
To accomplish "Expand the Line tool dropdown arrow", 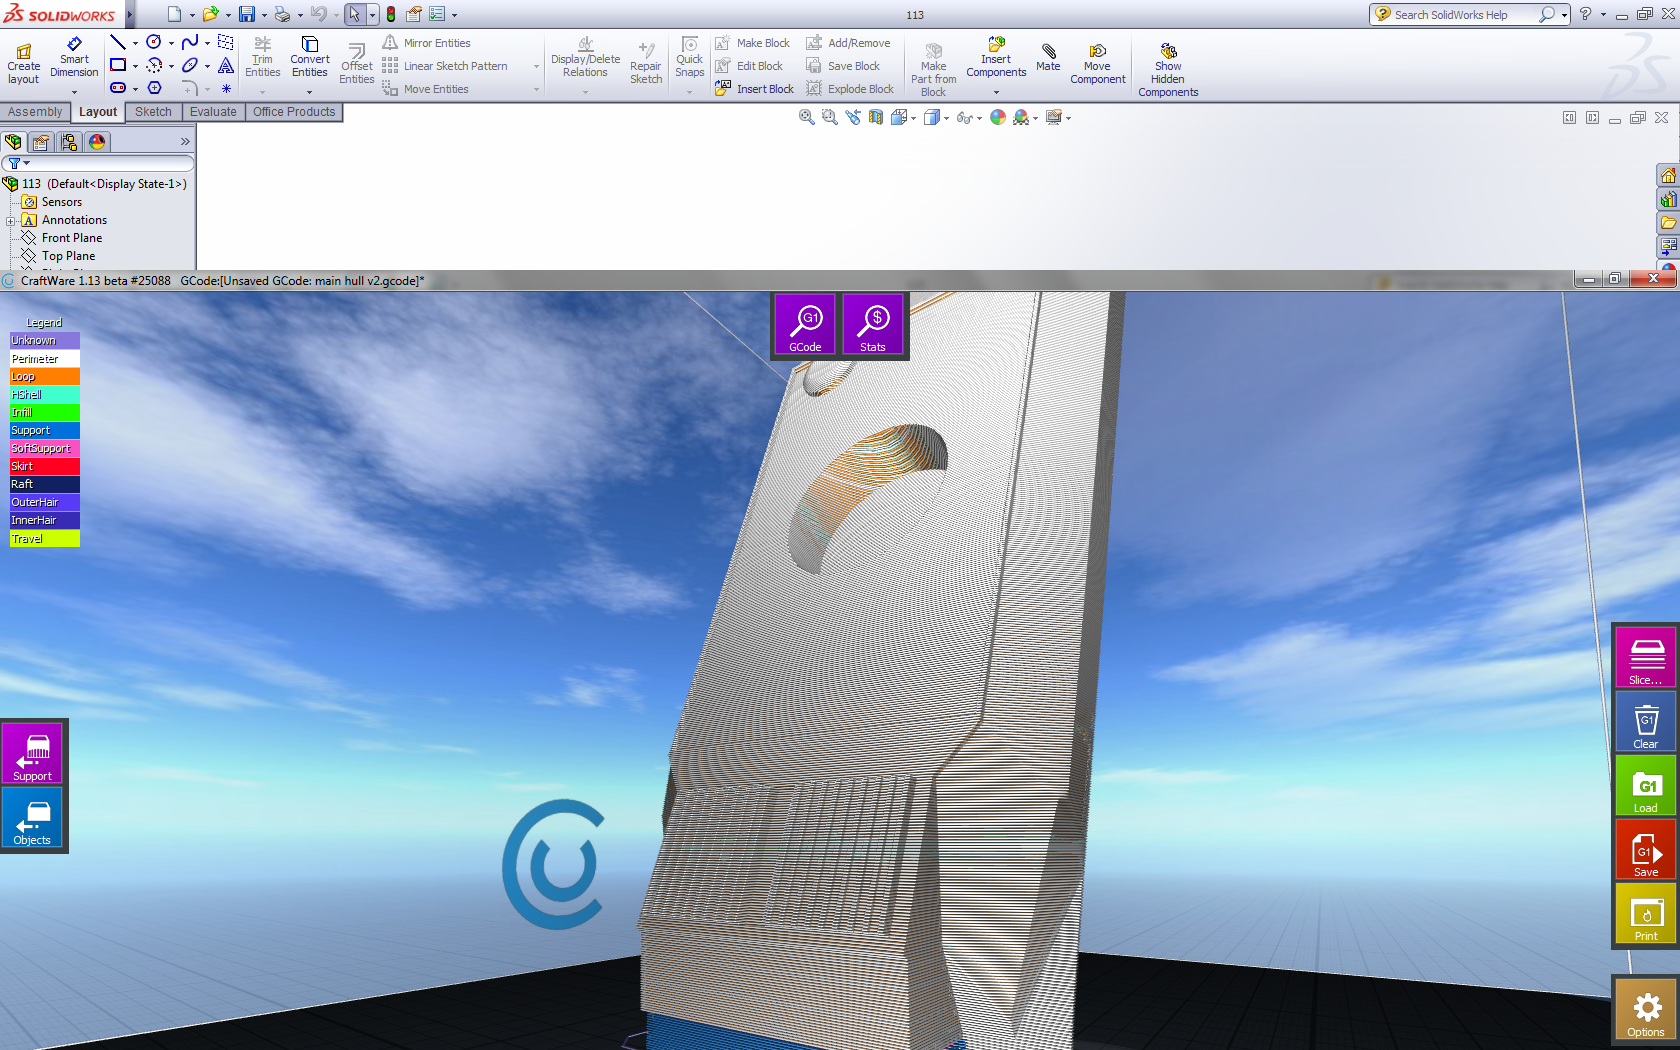I will (135, 43).
